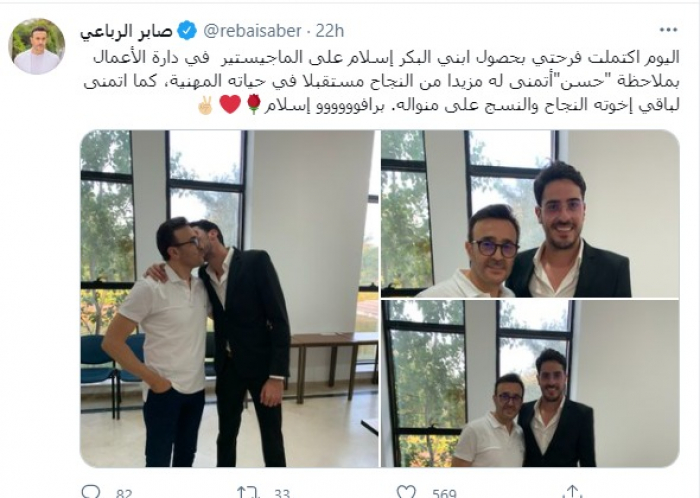Screen dimensions: 700x498
Task: Open the three-dot more options menu
Action: [668, 30]
